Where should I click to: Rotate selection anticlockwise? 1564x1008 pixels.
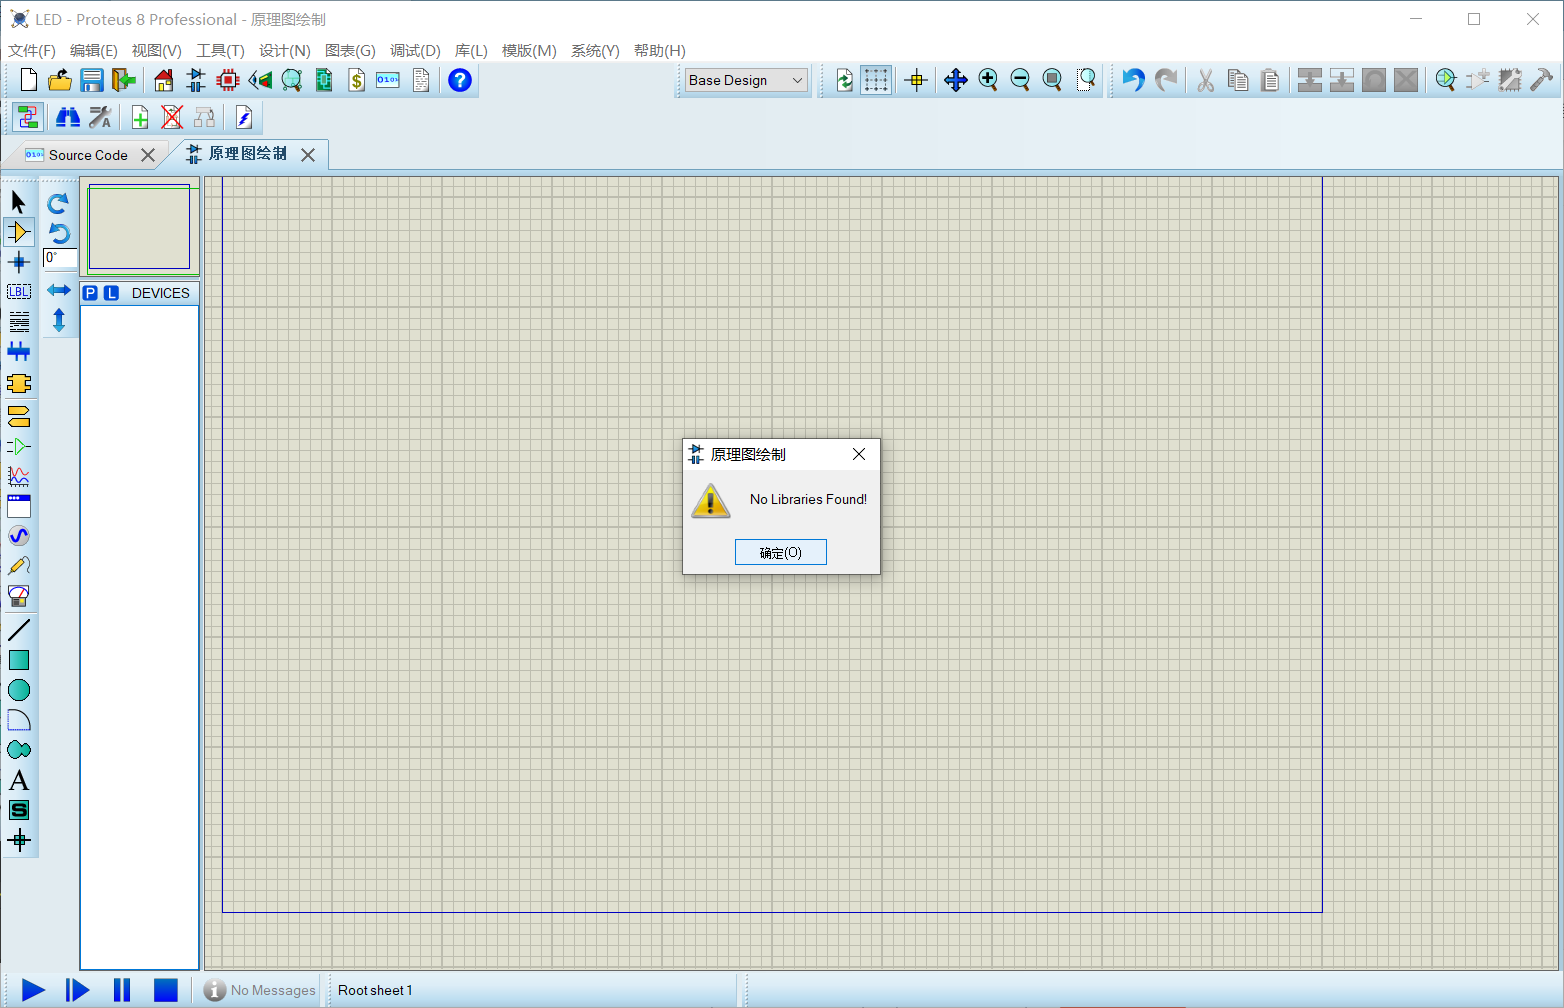pos(58,232)
